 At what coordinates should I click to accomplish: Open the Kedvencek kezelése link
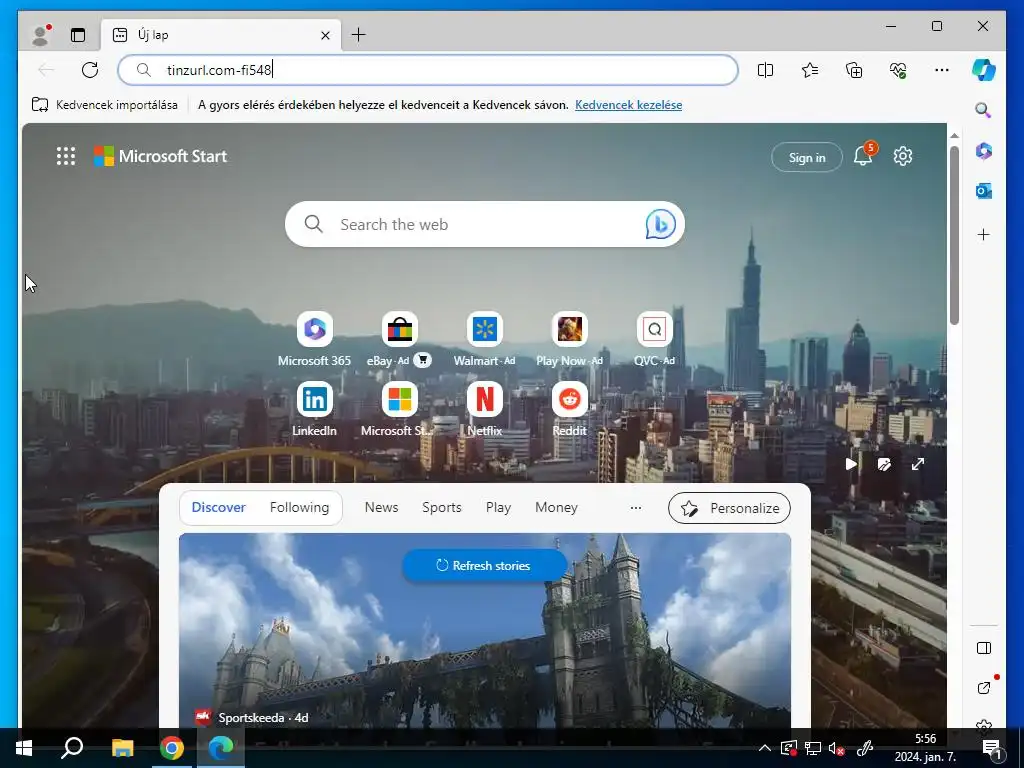click(628, 104)
